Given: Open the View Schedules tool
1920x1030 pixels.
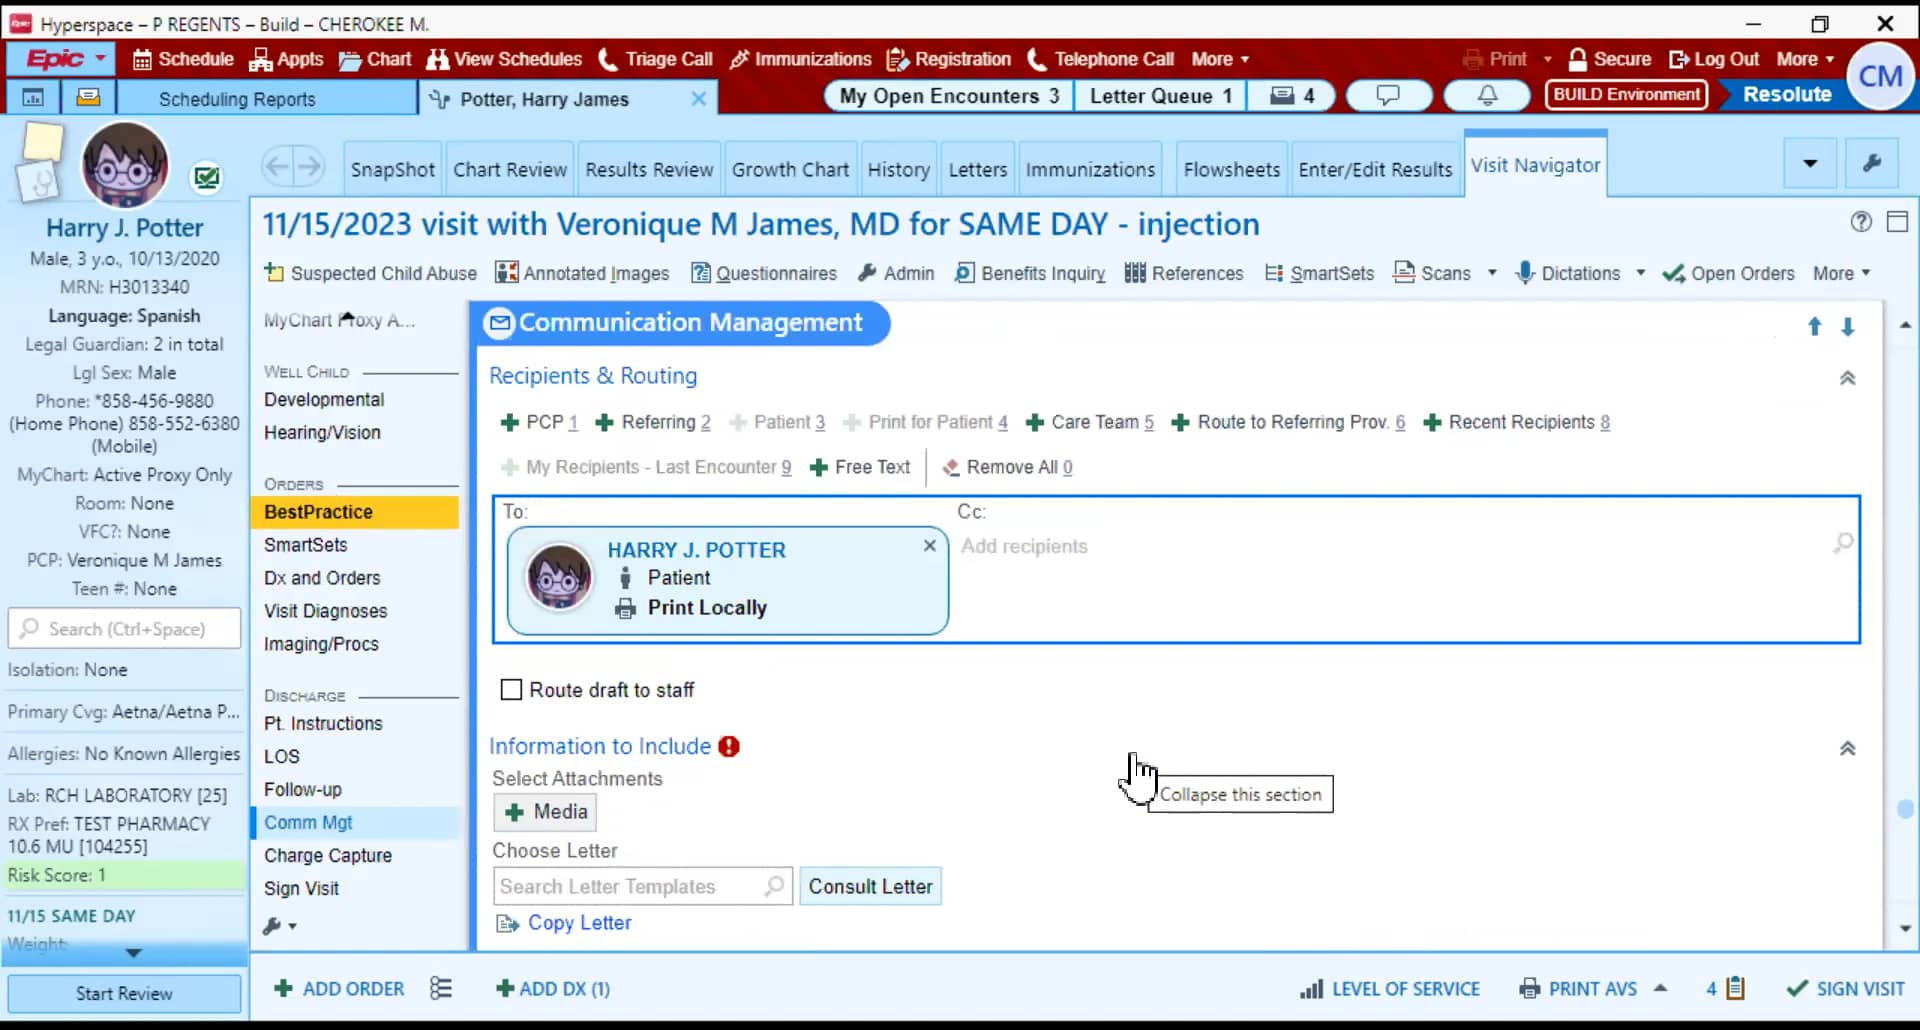Looking at the screenshot, I should 504,59.
